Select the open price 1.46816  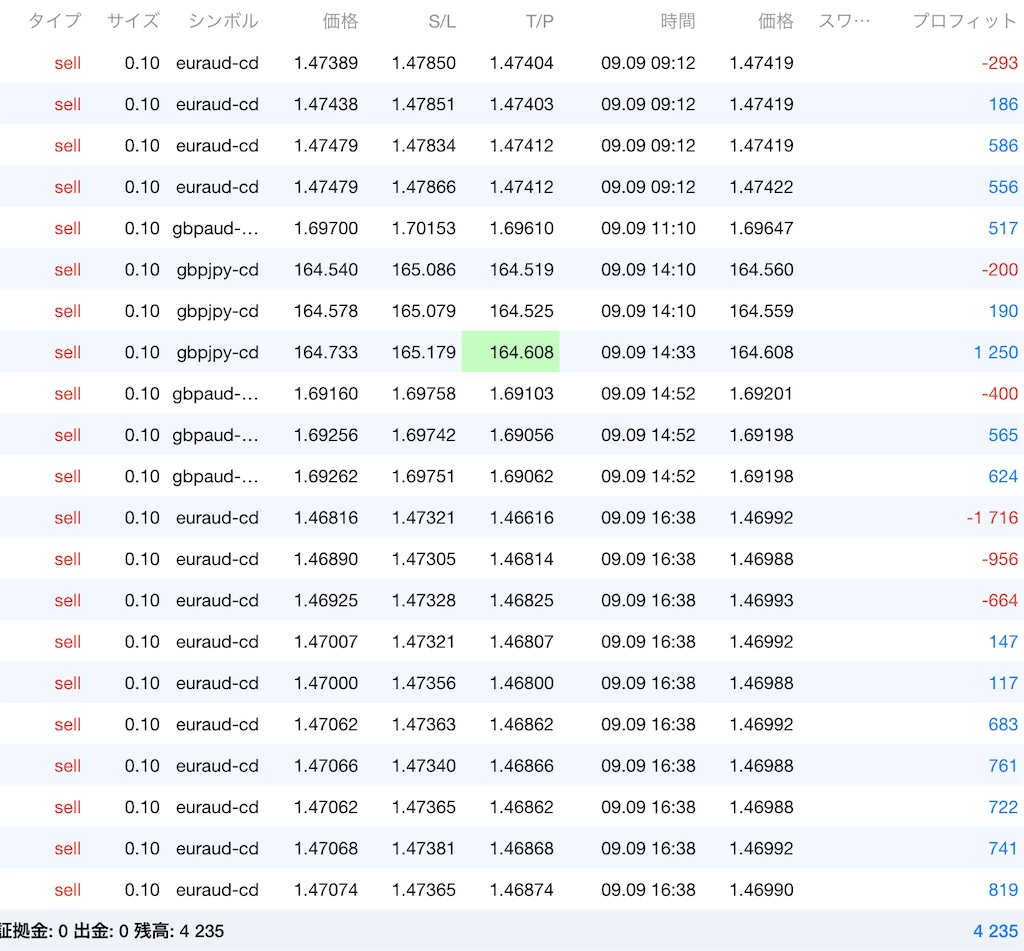click(326, 517)
